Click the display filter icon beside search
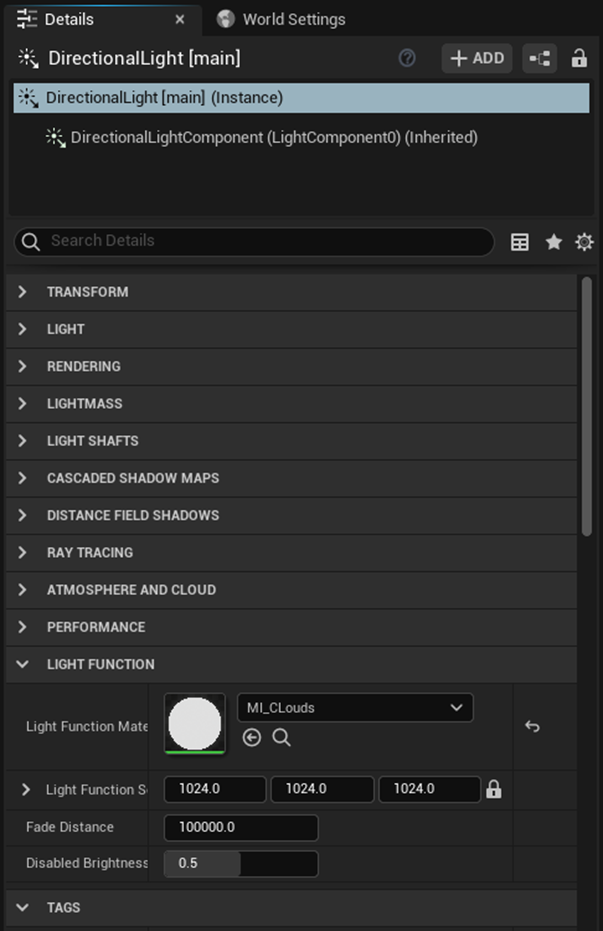 click(519, 241)
